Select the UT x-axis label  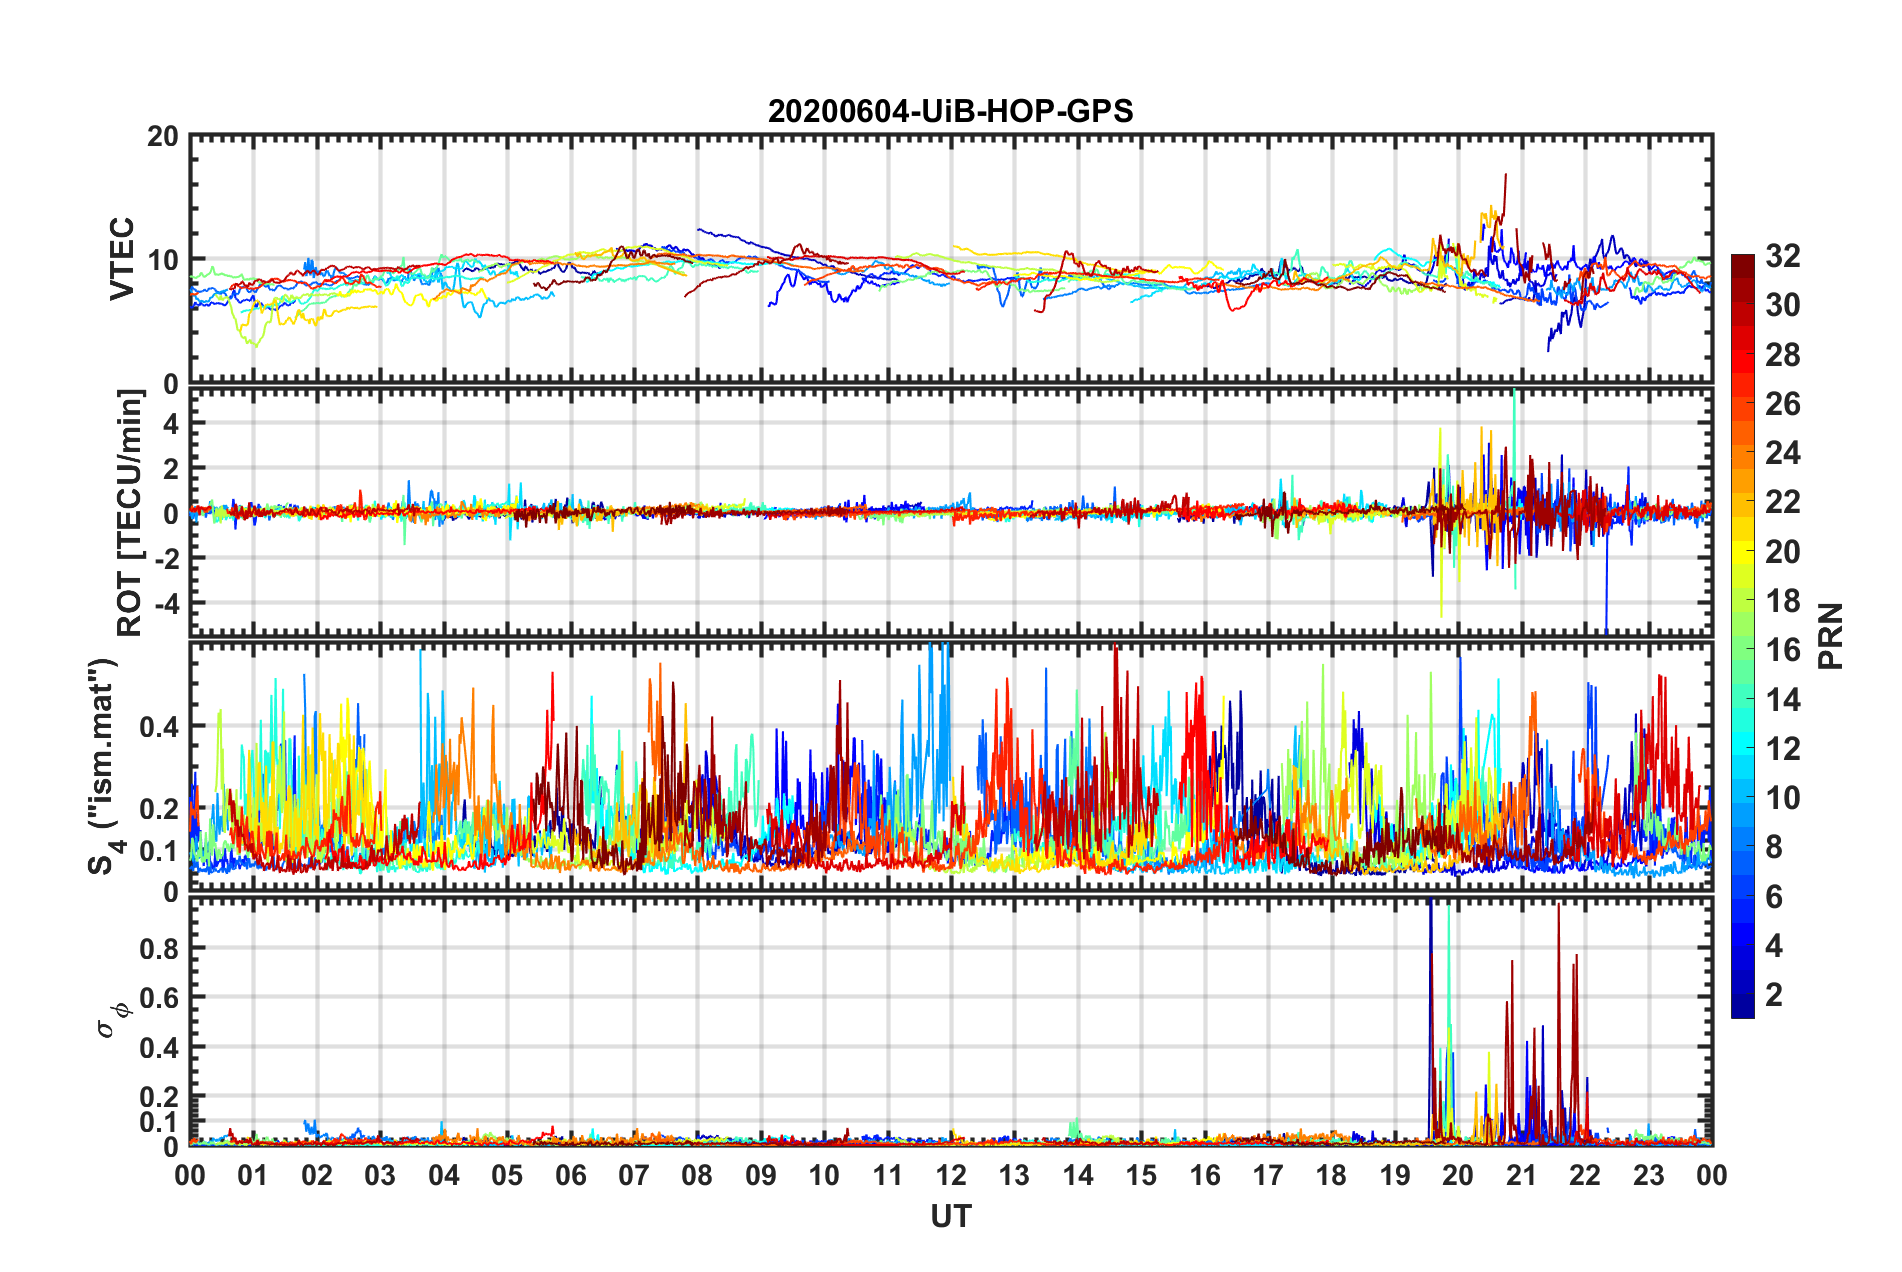tap(950, 1216)
